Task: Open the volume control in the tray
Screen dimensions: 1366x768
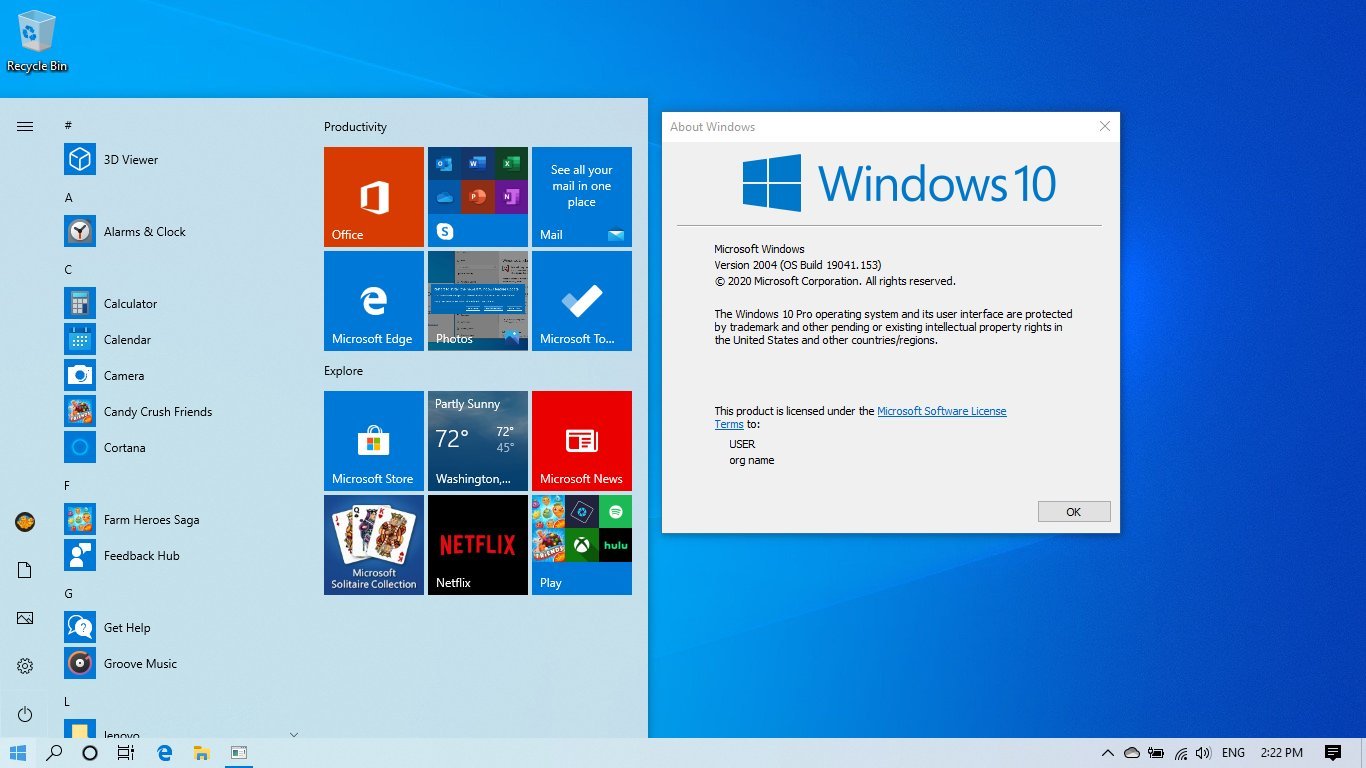Action: pos(1203,753)
